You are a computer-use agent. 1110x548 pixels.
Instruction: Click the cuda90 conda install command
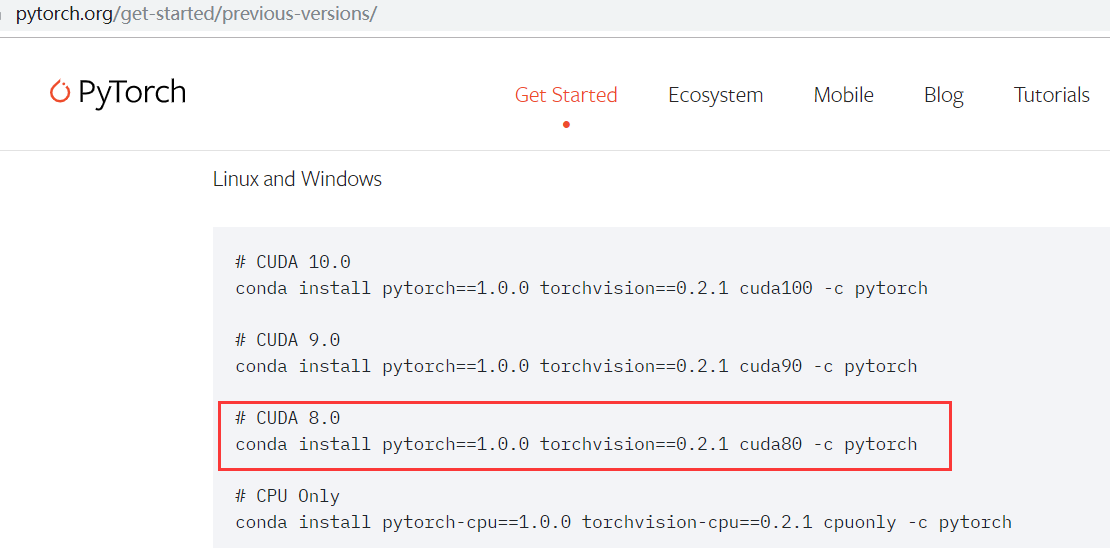point(576,367)
